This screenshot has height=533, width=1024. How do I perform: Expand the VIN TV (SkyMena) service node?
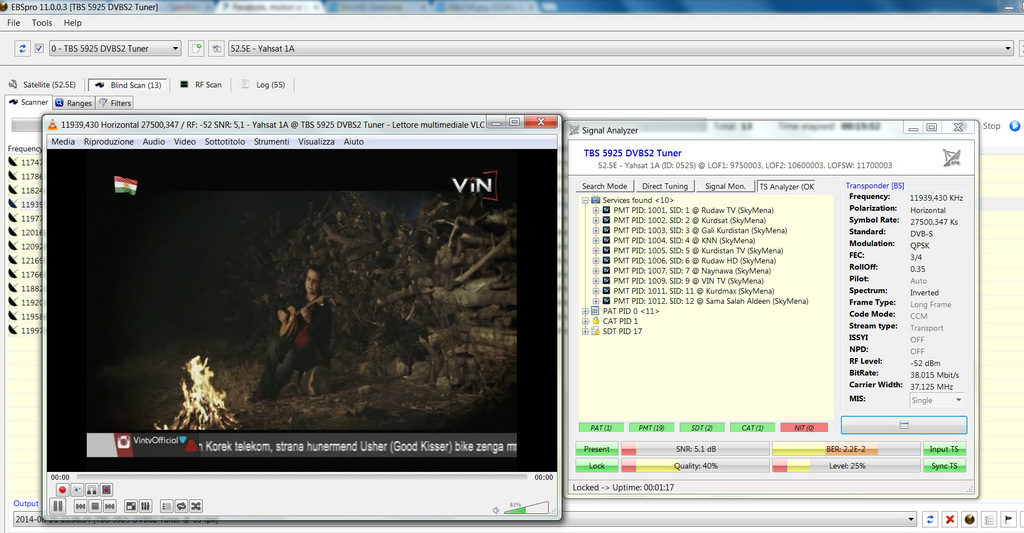click(596, 281)
